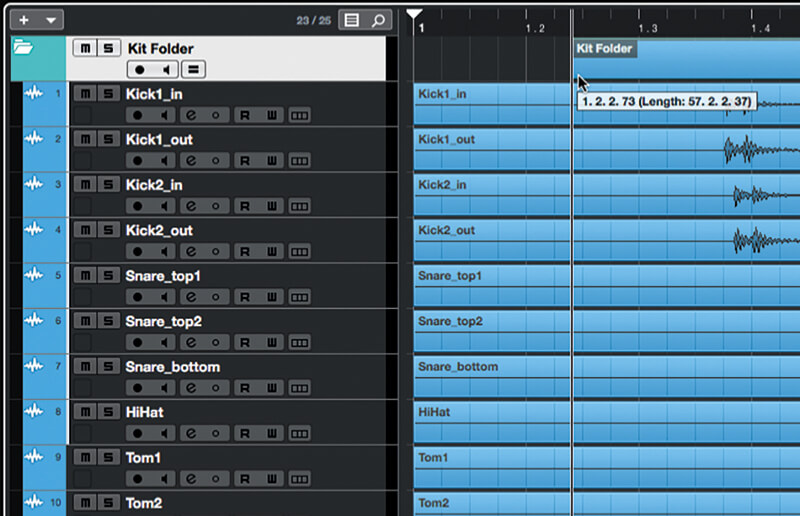The image size is (800, 516).
Task: Solo the Snare_bottom track
Action: click(x=108, y=366)
